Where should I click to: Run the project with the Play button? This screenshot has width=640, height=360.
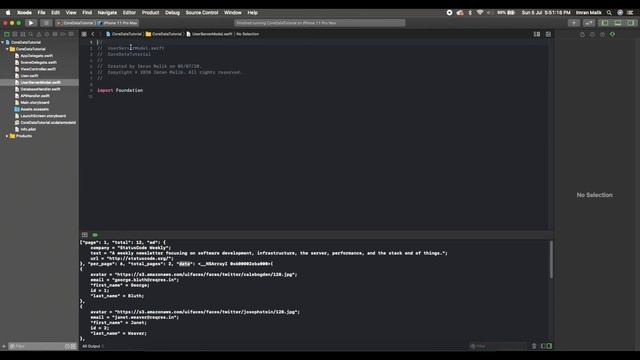[31, 23]
